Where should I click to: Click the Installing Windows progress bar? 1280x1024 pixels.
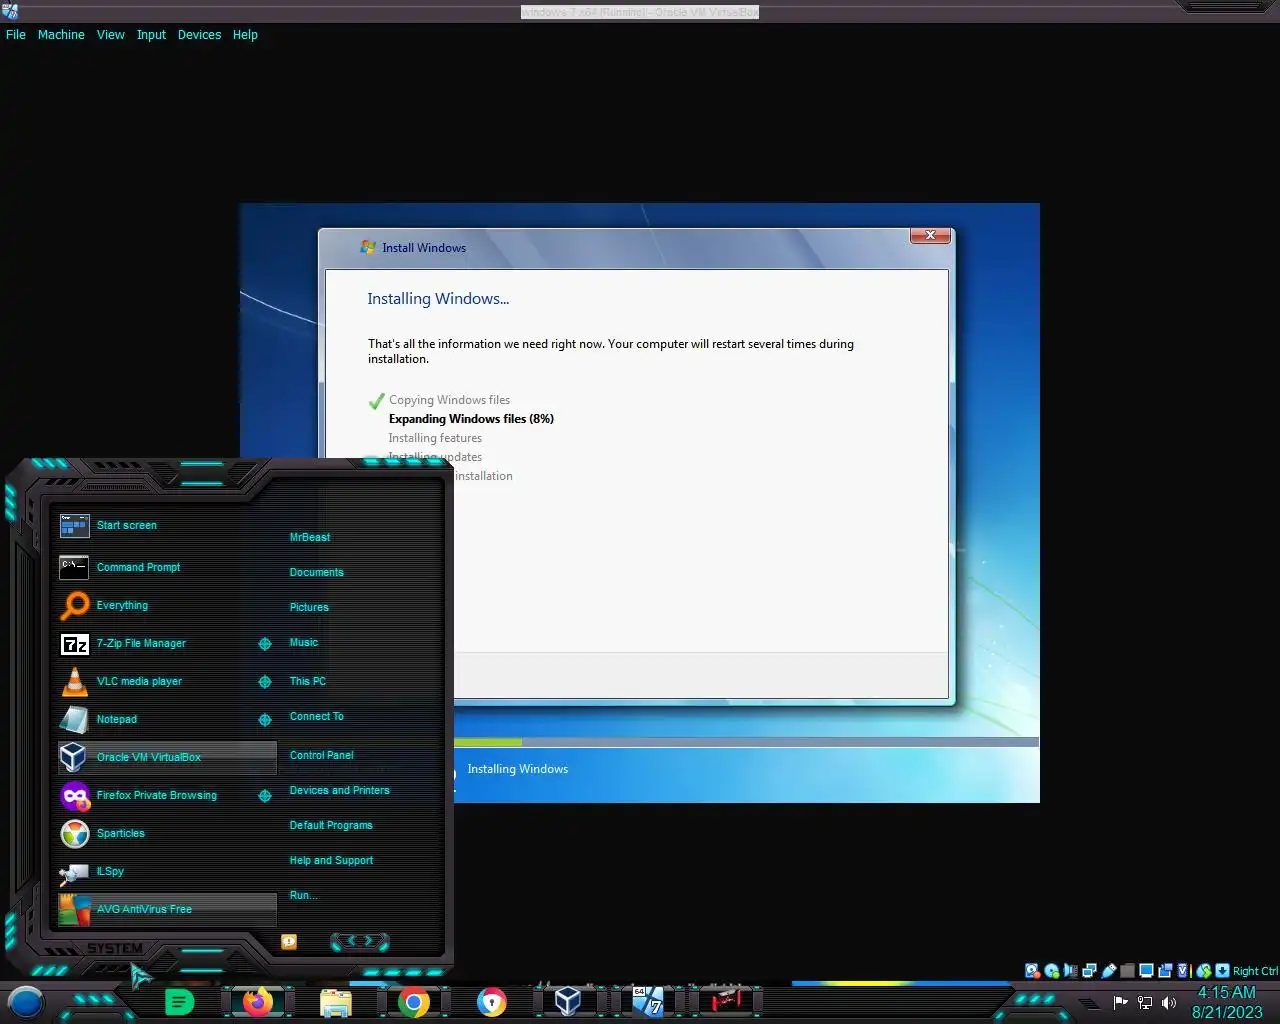click(x=746, y=742)
